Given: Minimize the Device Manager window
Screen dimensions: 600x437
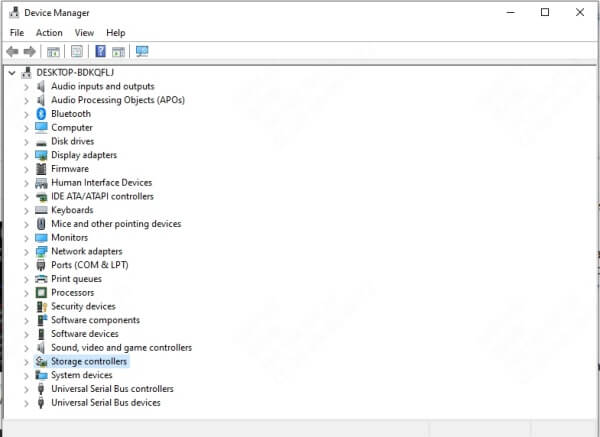Looking at the screenshot, I should point(510,13).
